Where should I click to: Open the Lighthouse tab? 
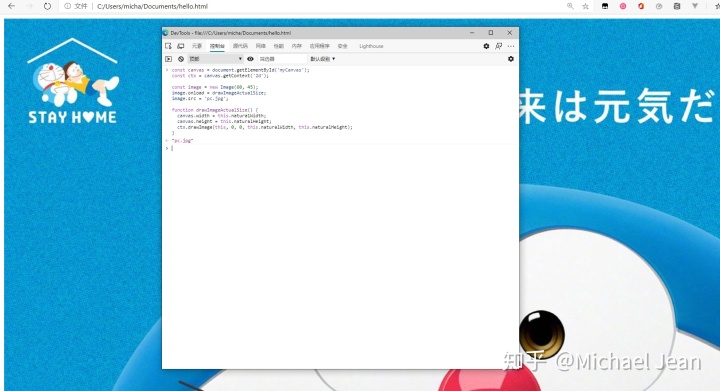(371, 46)
